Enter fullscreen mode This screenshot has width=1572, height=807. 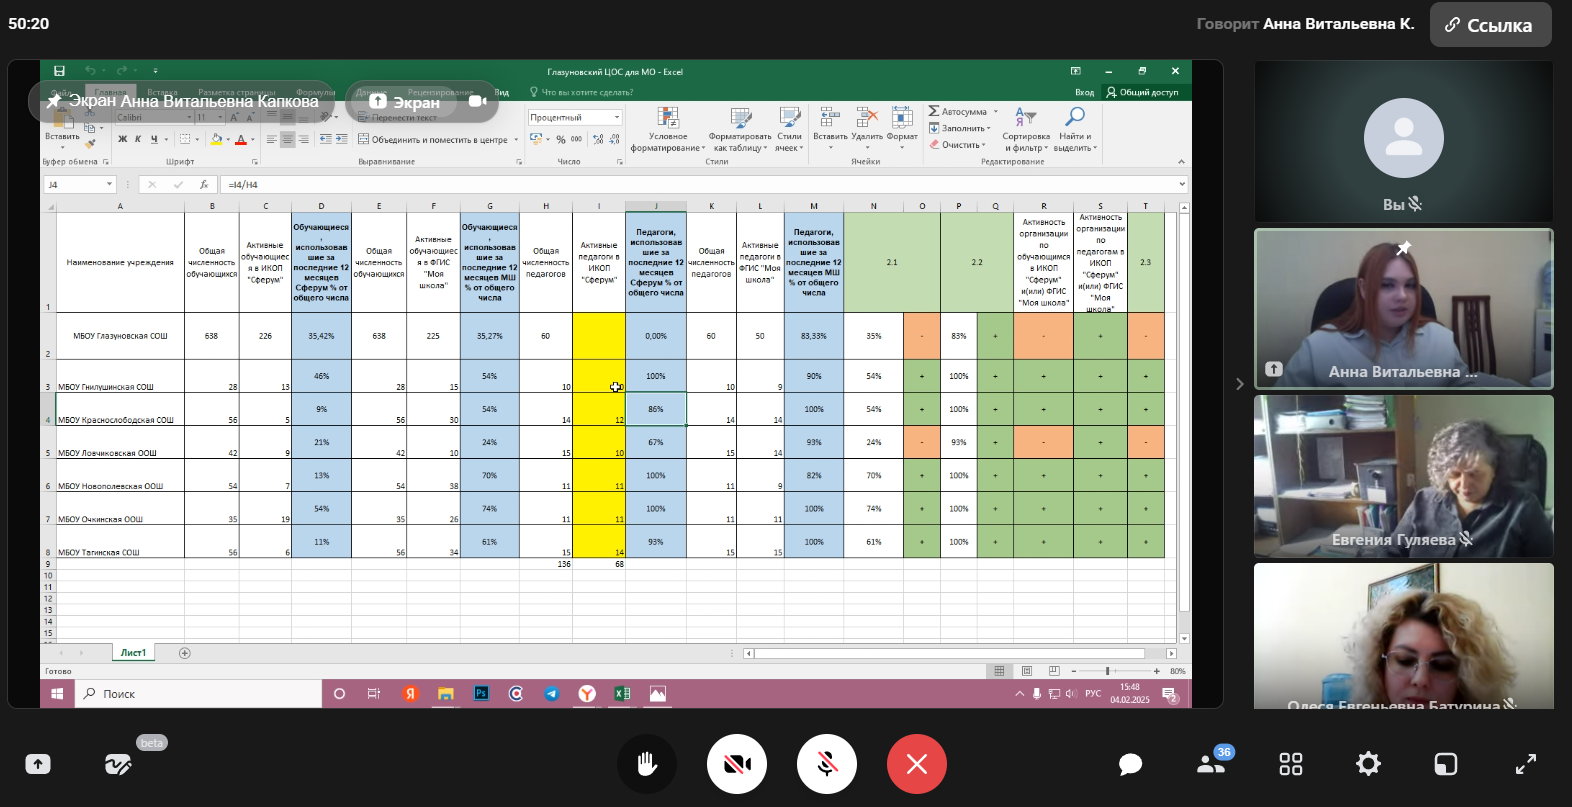1525,765
